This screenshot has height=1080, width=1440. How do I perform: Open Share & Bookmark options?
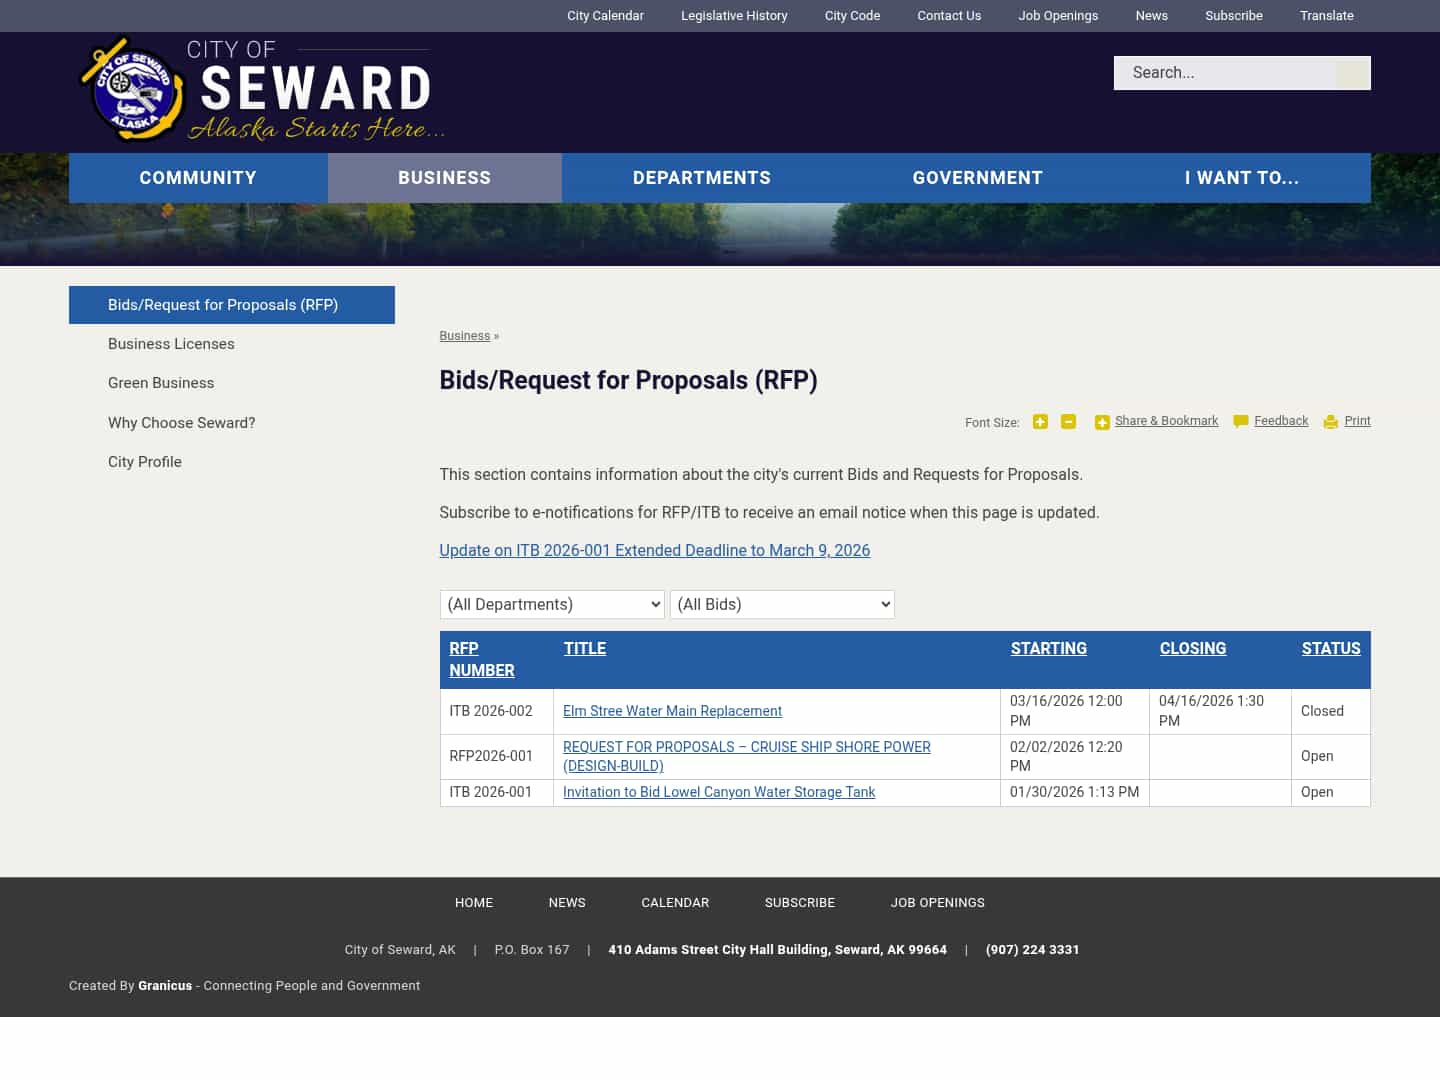click(1166, 421)
